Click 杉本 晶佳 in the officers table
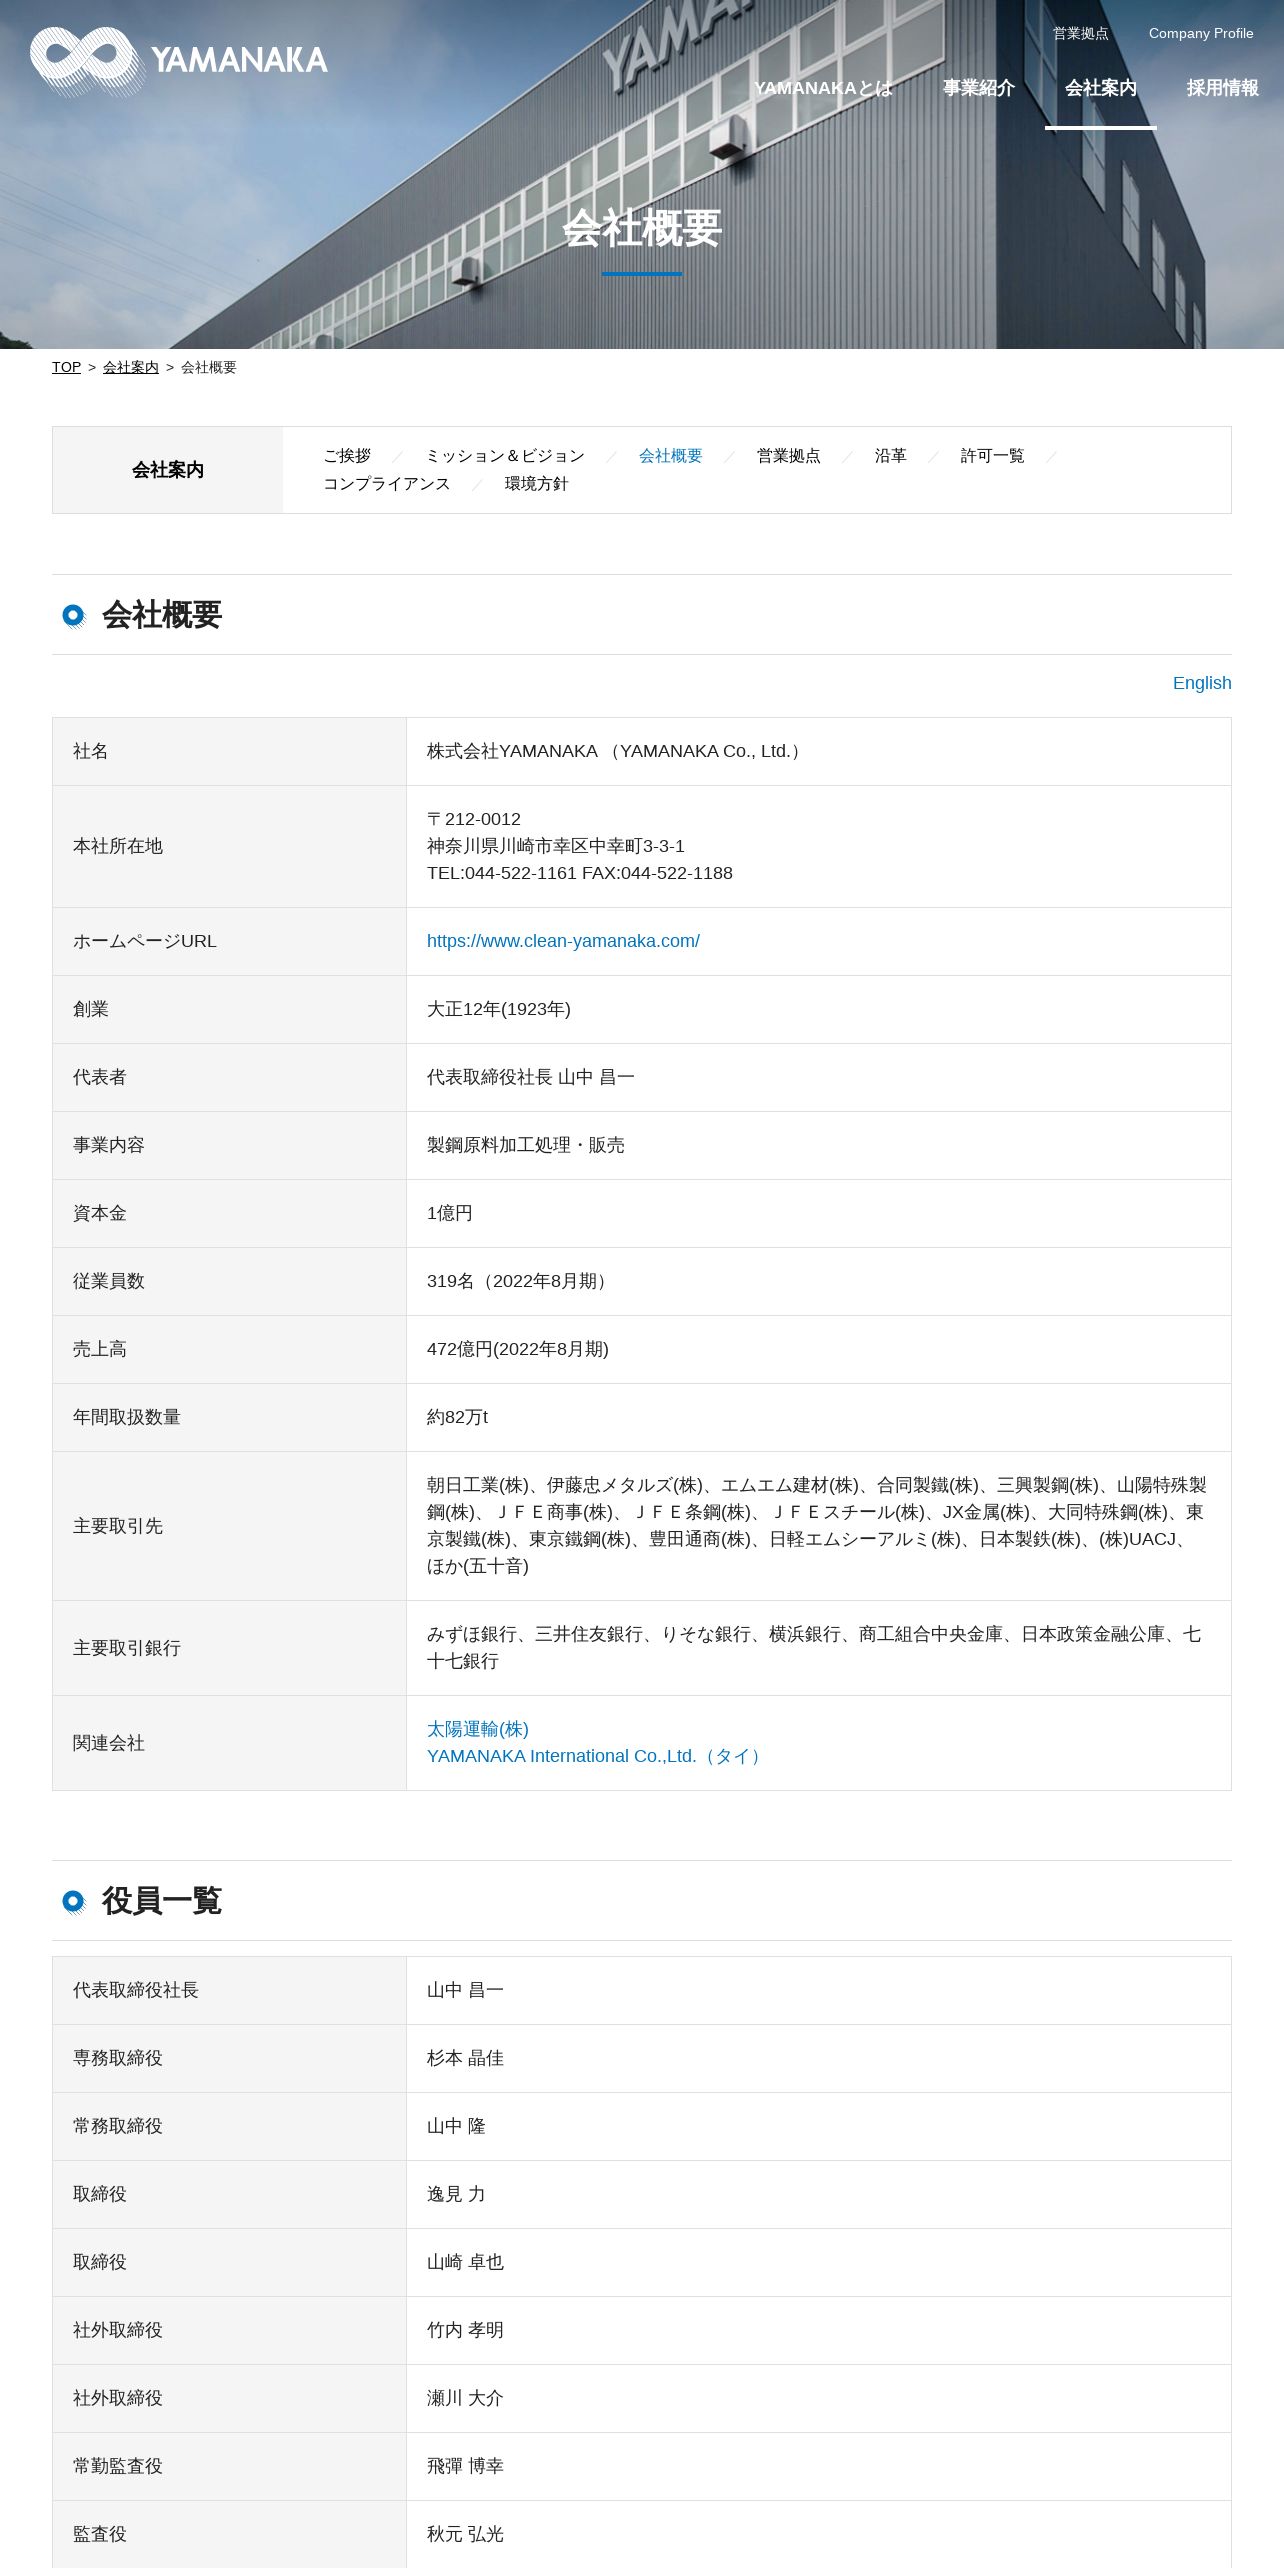Image resolution: width=1284 pixels, height=2568 pixels. pos(465,2058)
